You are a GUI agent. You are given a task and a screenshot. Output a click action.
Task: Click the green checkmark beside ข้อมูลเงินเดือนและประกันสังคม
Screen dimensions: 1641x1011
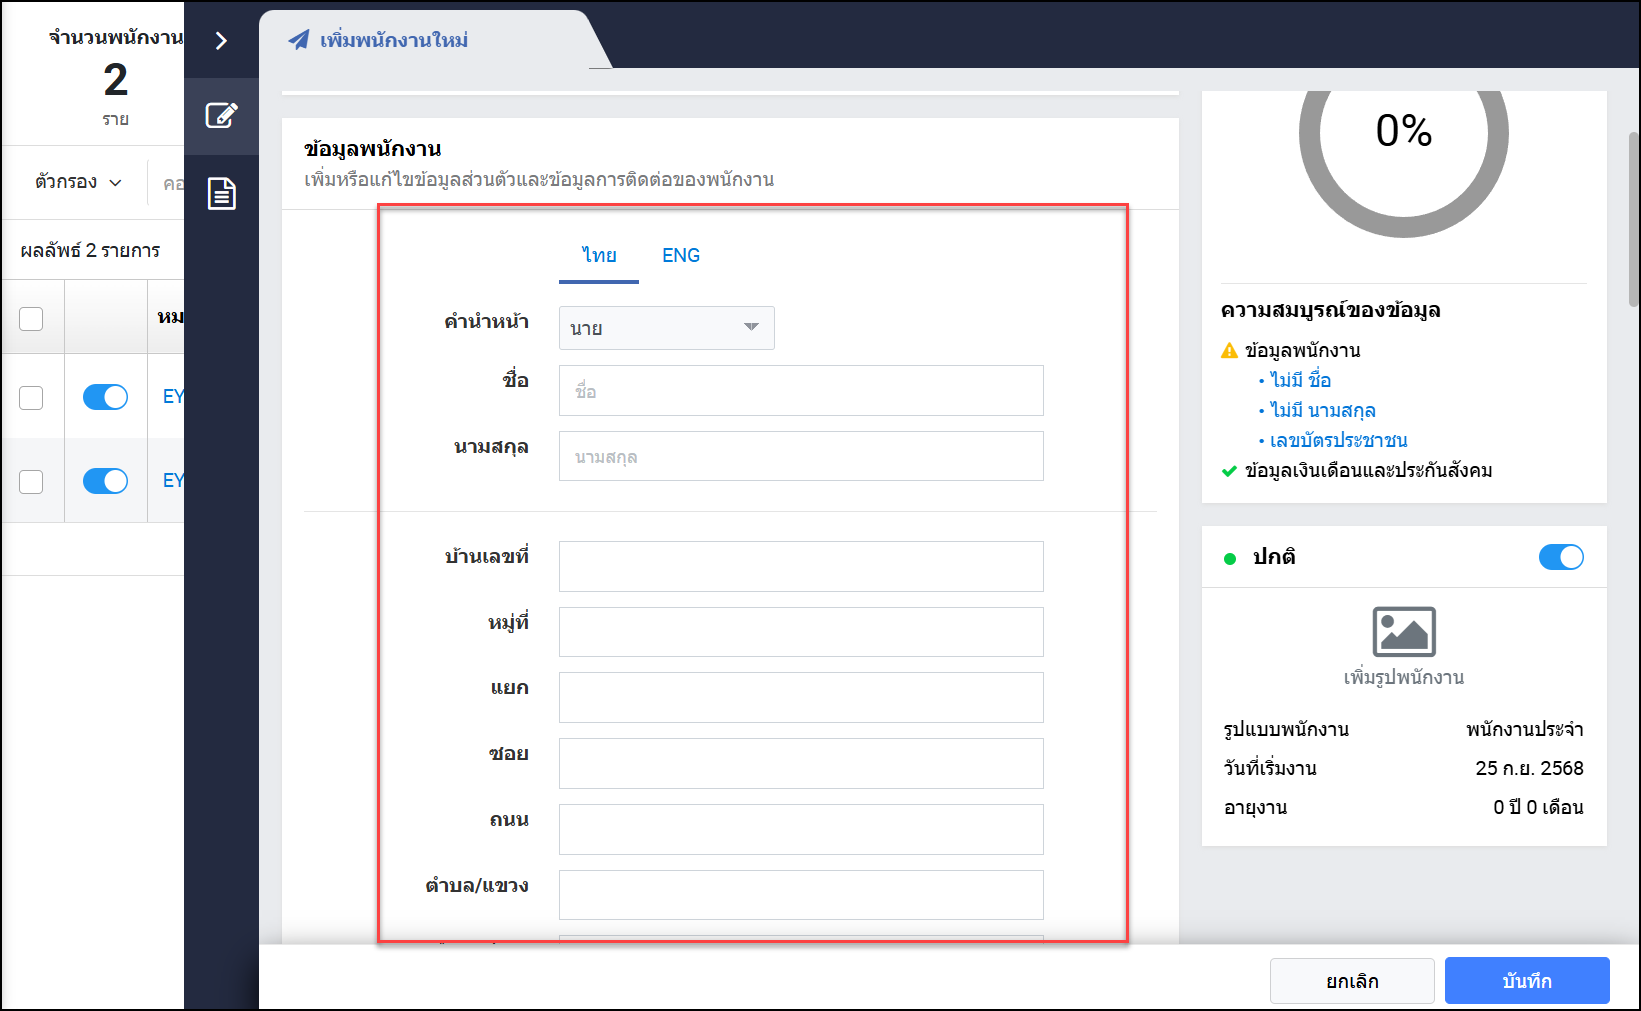pyautogui.click(x=1229, y=471)
